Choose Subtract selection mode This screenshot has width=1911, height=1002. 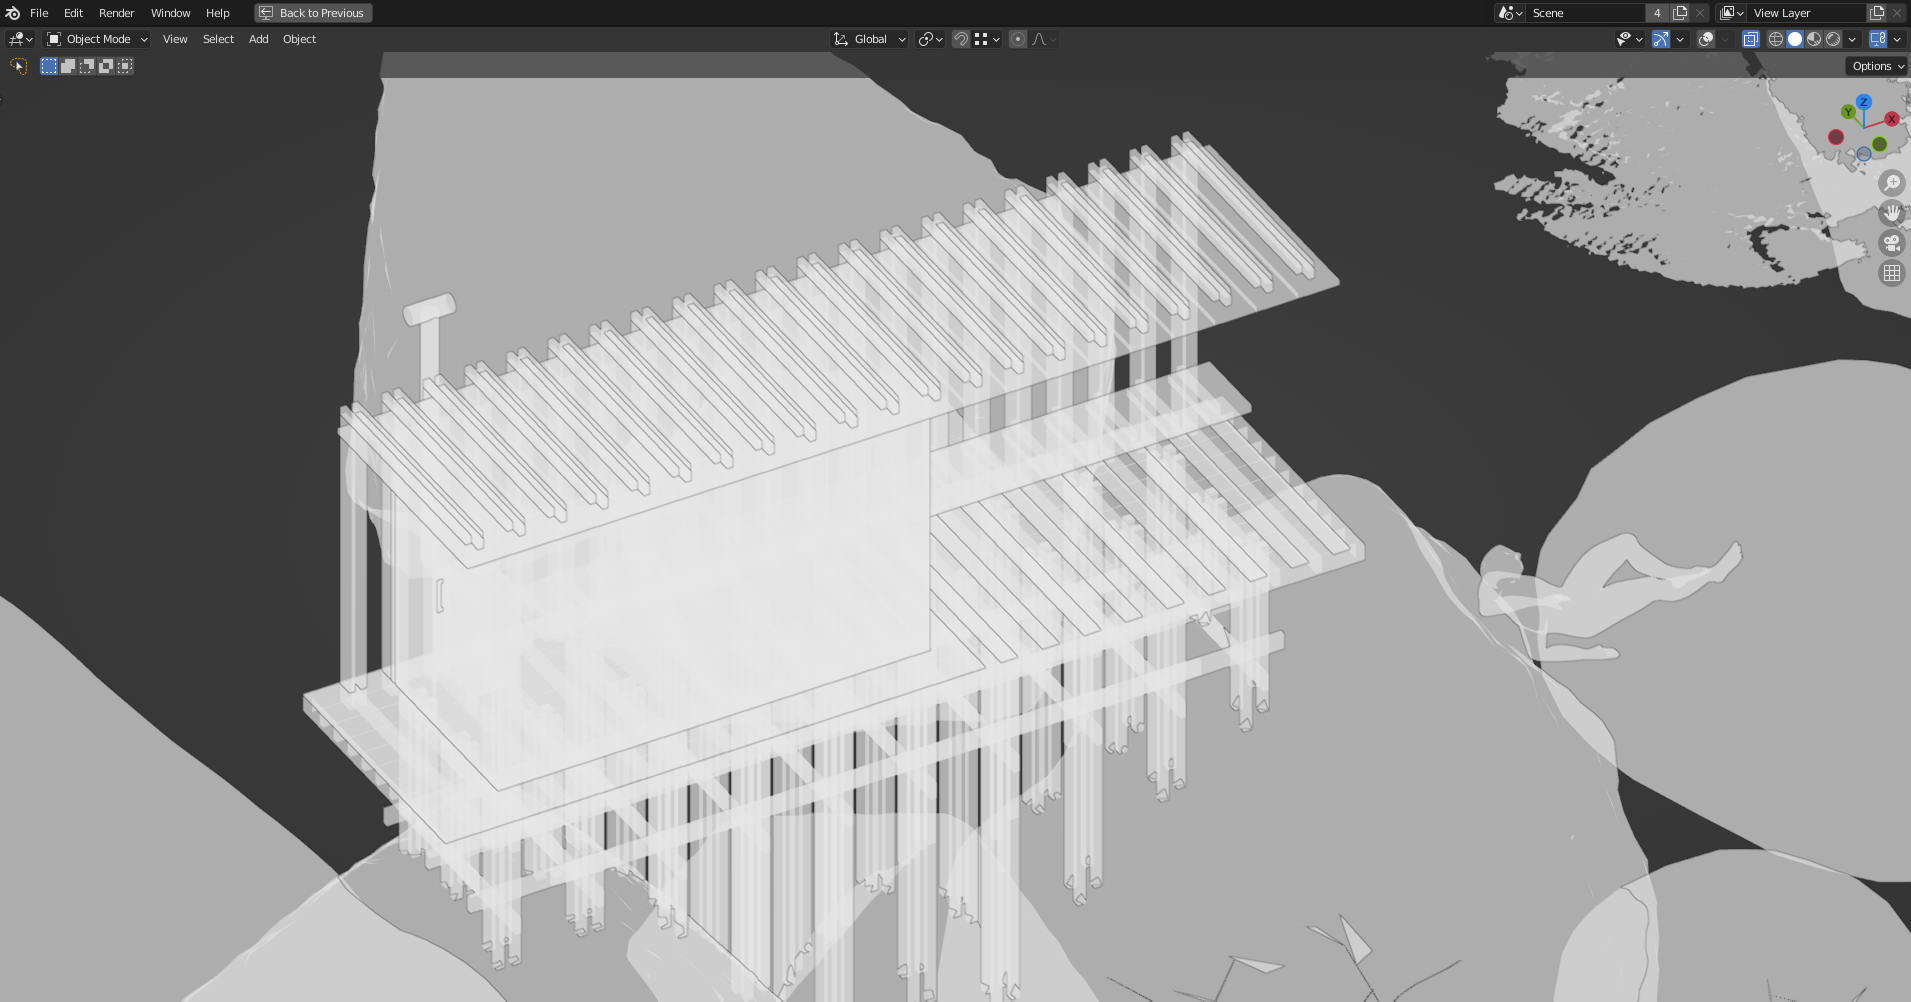pyautogui.click(x=87, y=66)
